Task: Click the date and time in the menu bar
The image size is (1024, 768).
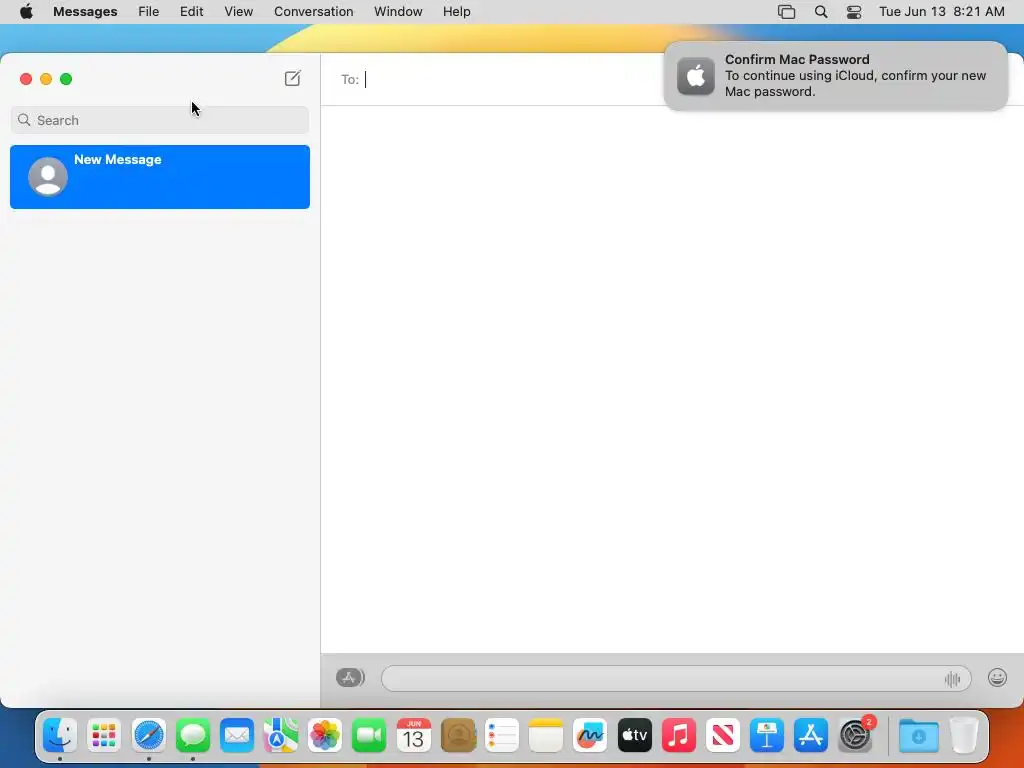Action: [941, 12]
